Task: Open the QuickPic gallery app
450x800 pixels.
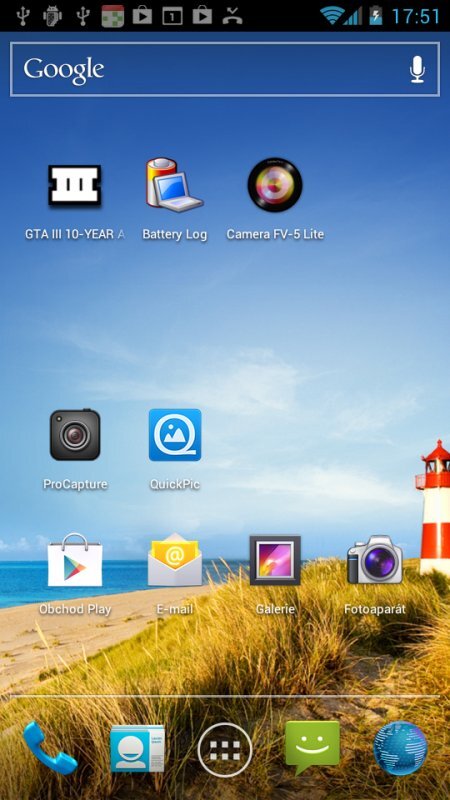Action: (175, 435)
